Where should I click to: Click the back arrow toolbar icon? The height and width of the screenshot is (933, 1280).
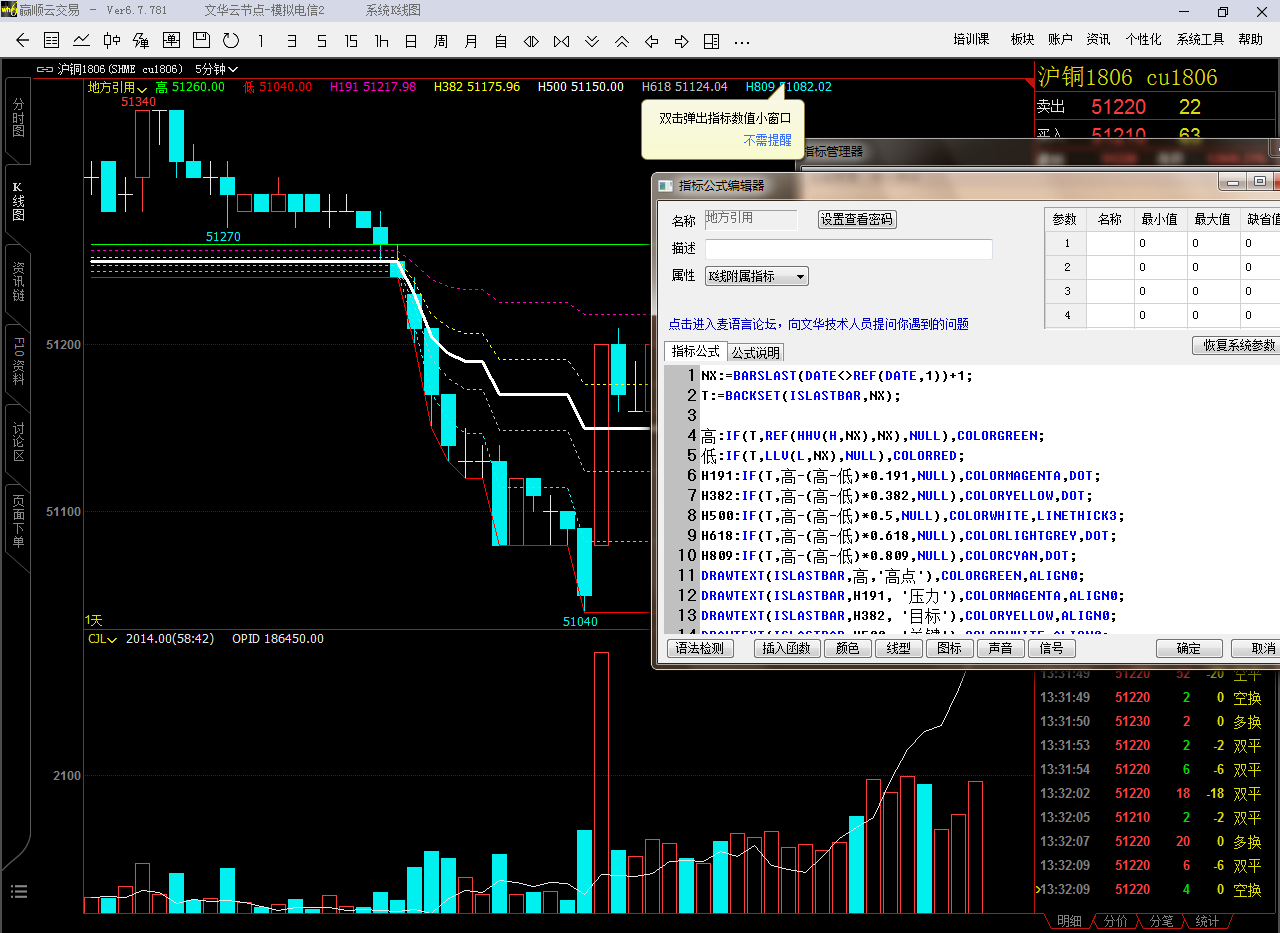tap(21, 41)
